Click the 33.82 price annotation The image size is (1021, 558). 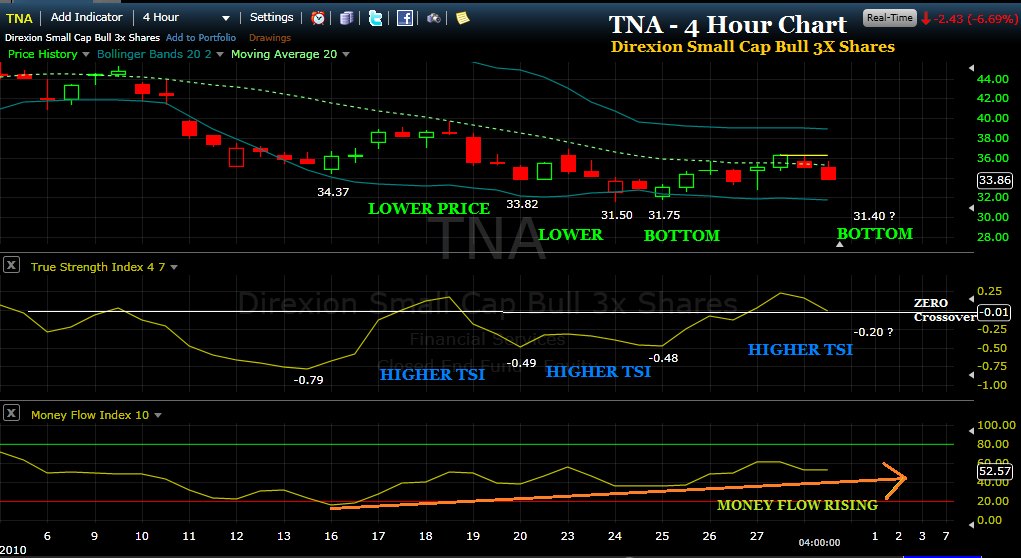(522, 204)
